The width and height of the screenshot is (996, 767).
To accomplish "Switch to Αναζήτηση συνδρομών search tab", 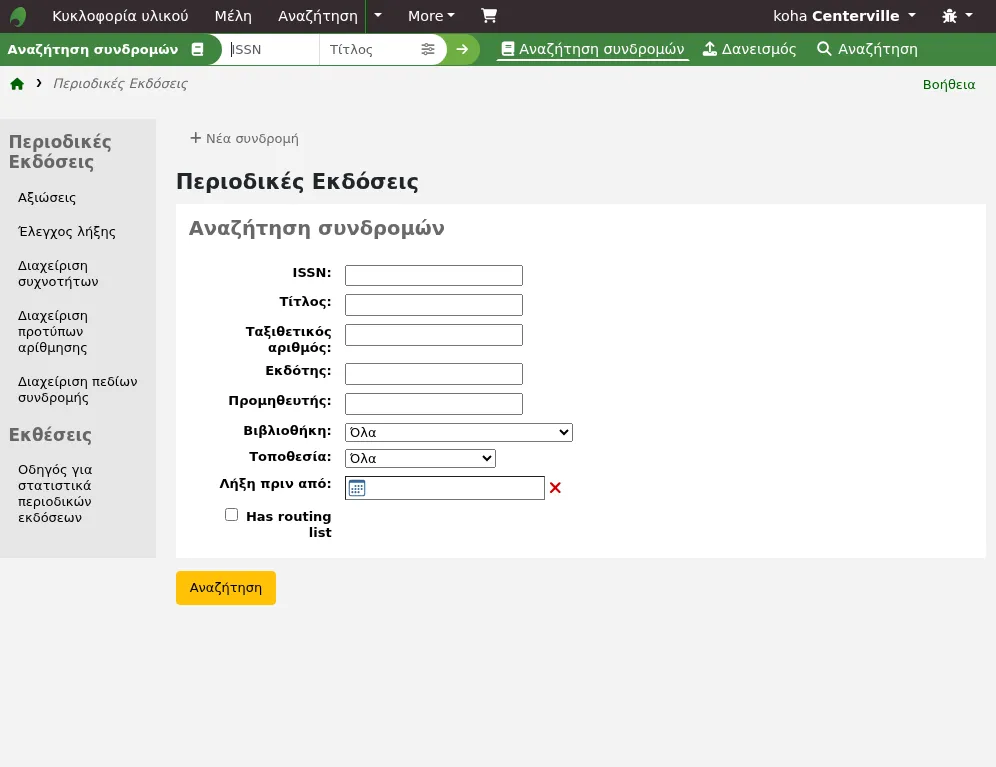I will pos(593,50).
